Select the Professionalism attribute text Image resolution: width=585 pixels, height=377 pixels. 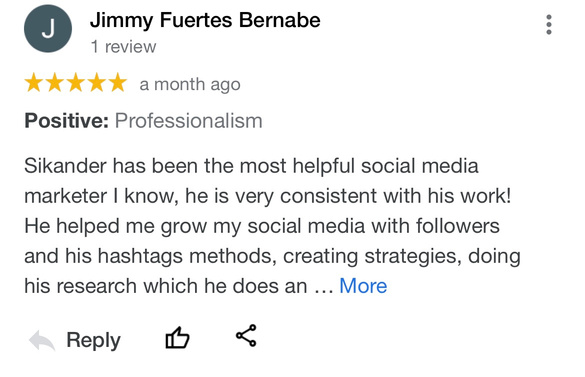coord(188,121)
